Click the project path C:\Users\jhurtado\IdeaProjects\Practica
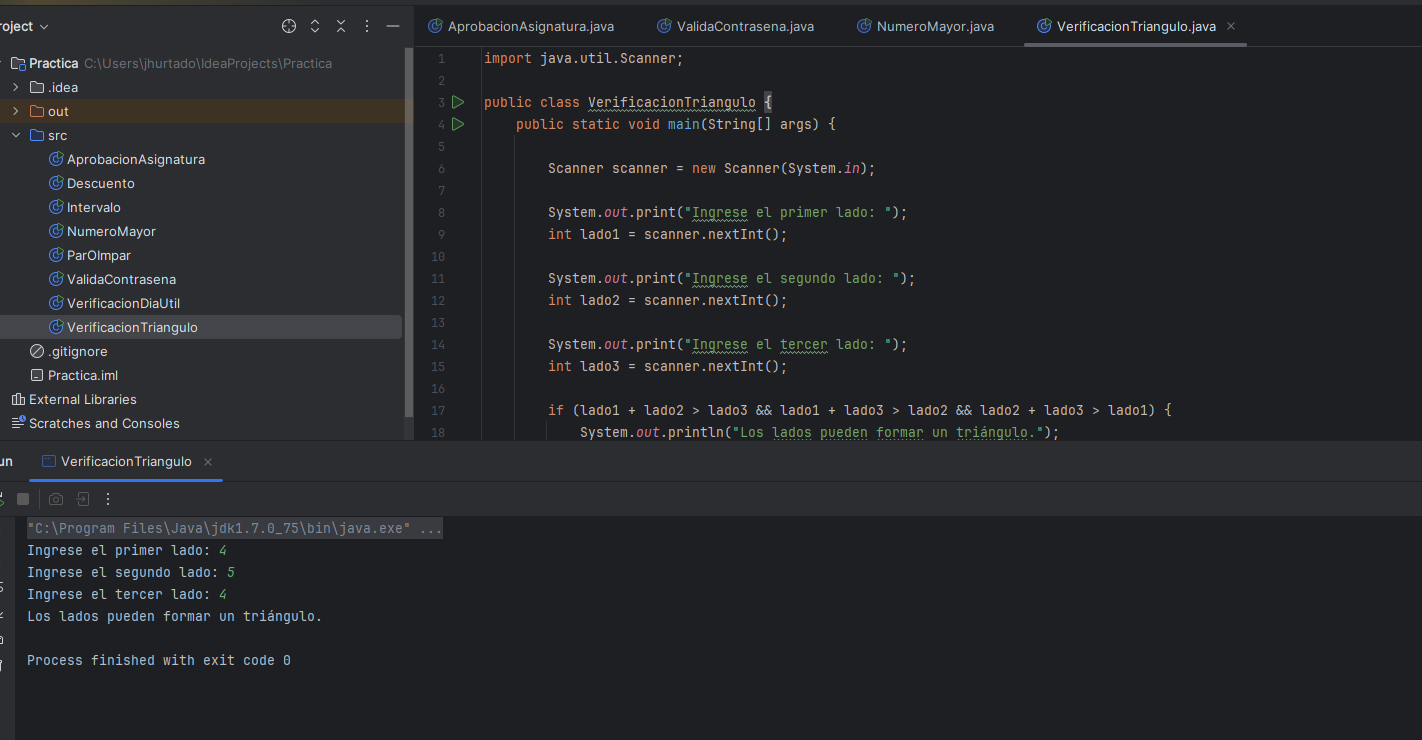 (x=208, y=63)
